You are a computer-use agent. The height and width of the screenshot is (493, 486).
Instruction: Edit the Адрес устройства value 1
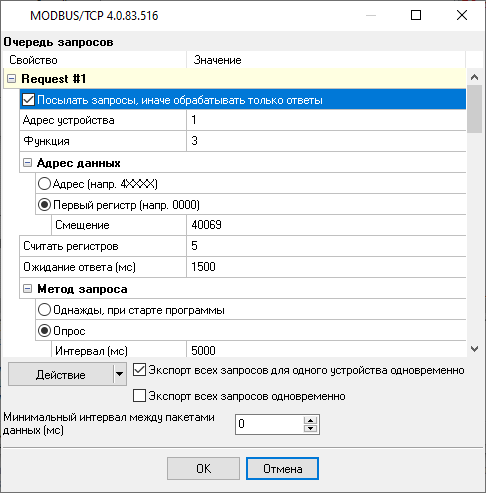pyautogui.click(x=326, y=120)
